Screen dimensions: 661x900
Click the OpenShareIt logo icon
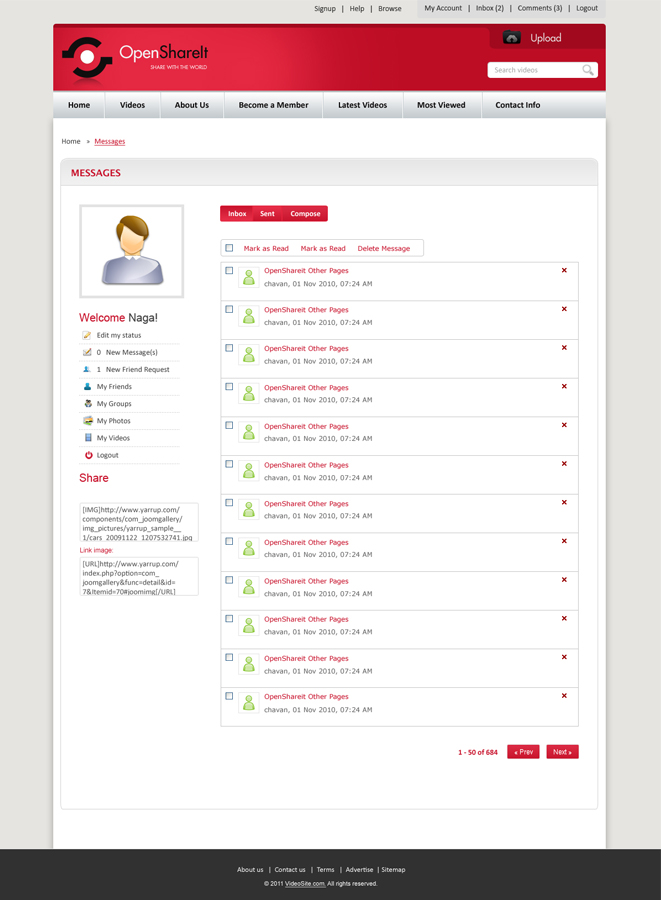point(87,57)
